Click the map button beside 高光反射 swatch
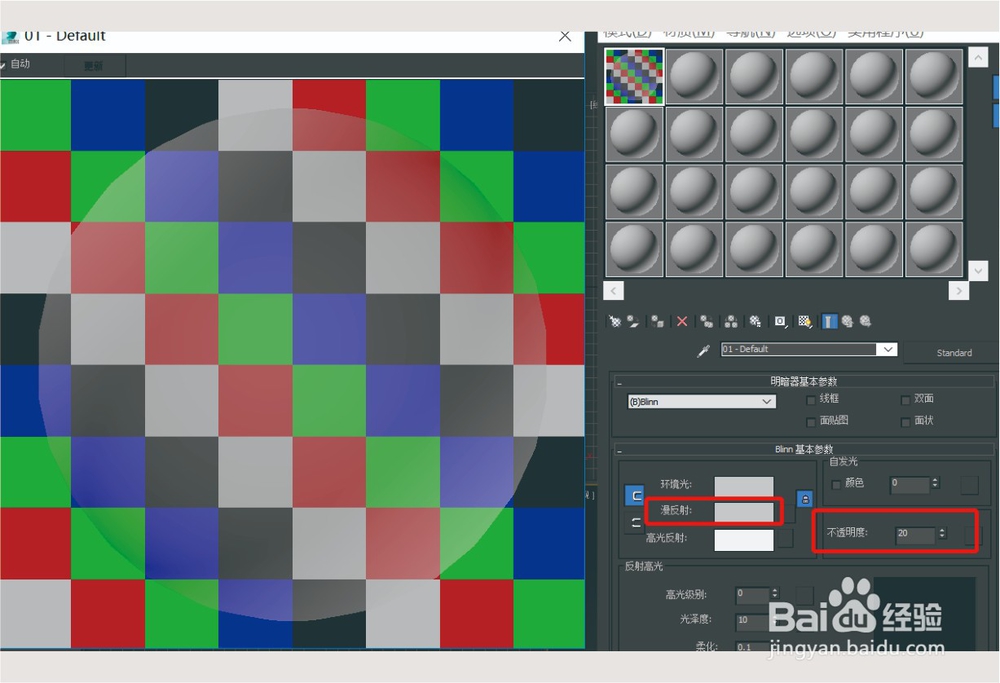Screen dimensions: 1000x683 point(786,538)
